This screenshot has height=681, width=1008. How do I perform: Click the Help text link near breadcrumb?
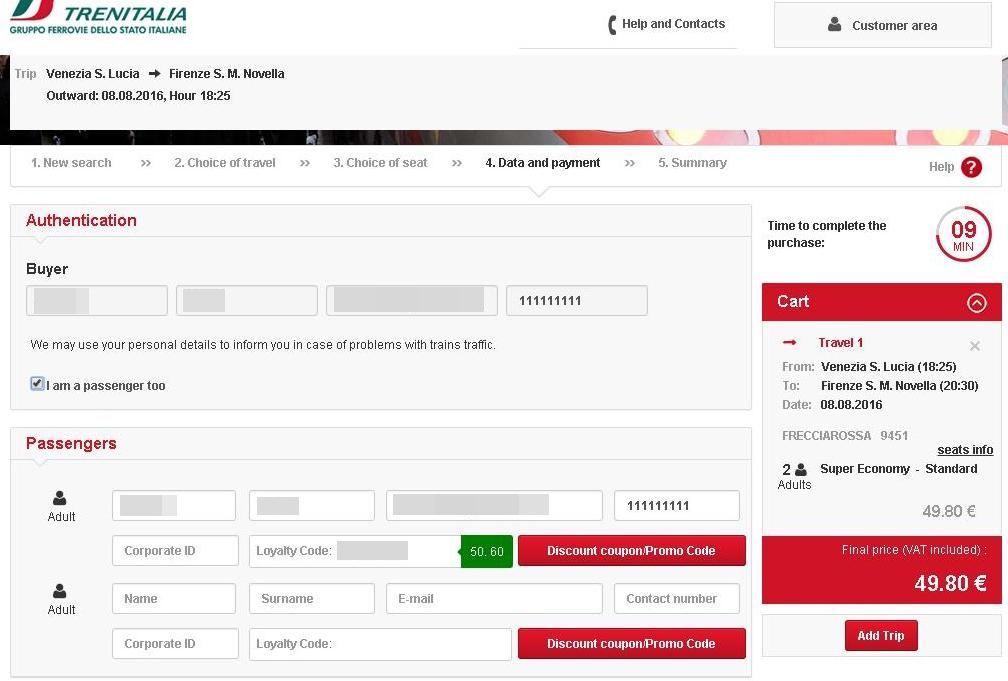click(941, 167)
